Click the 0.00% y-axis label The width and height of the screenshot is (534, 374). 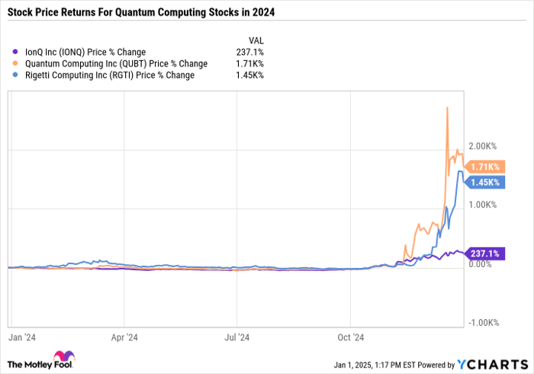[480, 264]
